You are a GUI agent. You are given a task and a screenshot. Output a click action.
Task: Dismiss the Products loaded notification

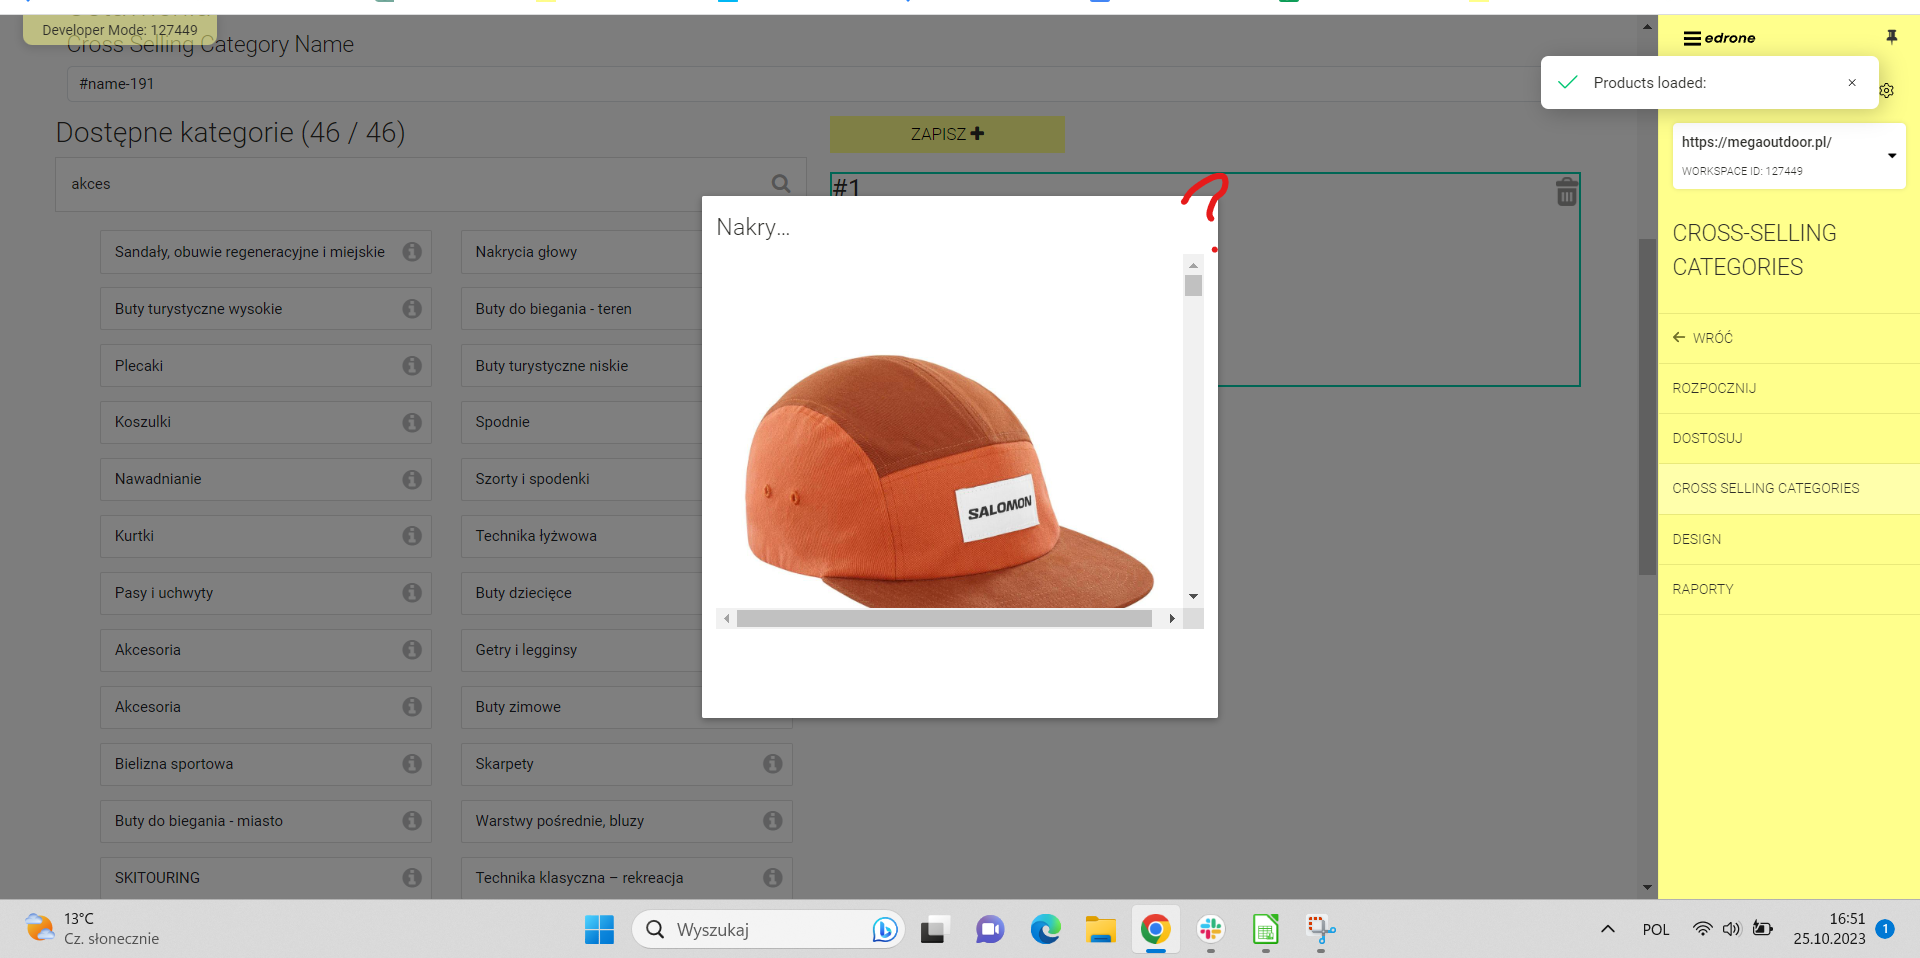click(x=1852, y=83)
